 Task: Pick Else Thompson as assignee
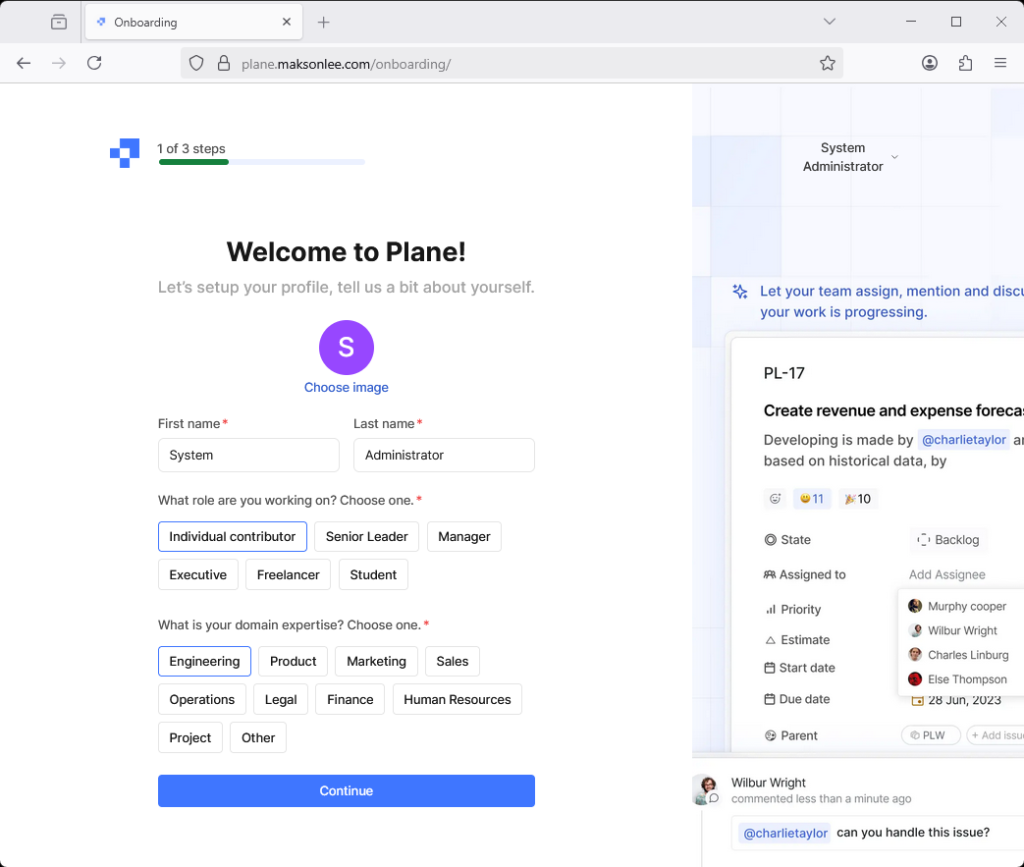(958, 679)
